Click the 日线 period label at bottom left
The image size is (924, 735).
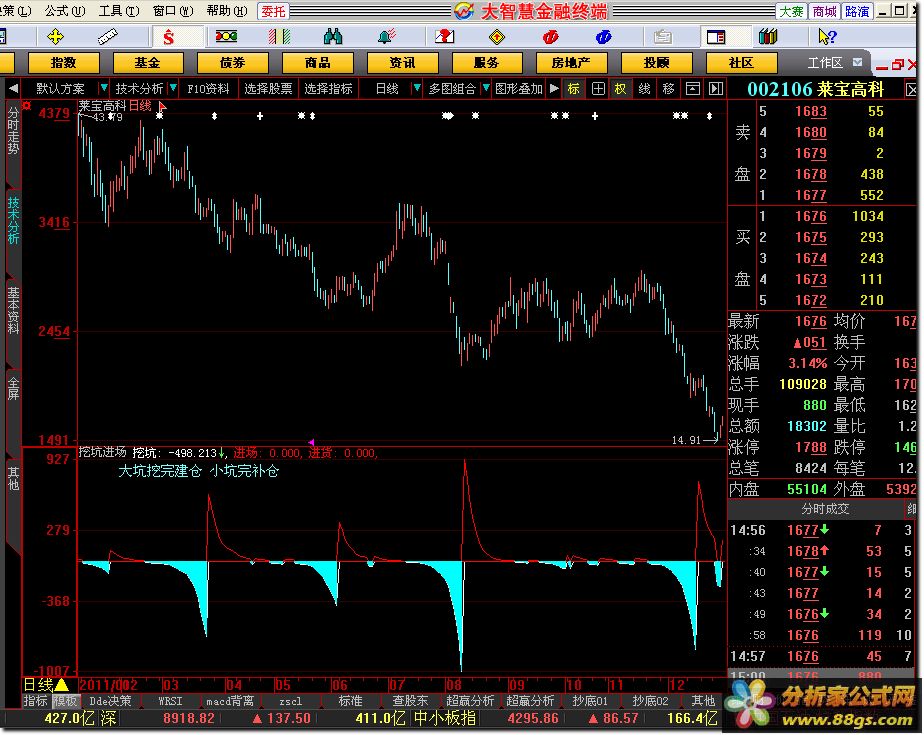38,685
